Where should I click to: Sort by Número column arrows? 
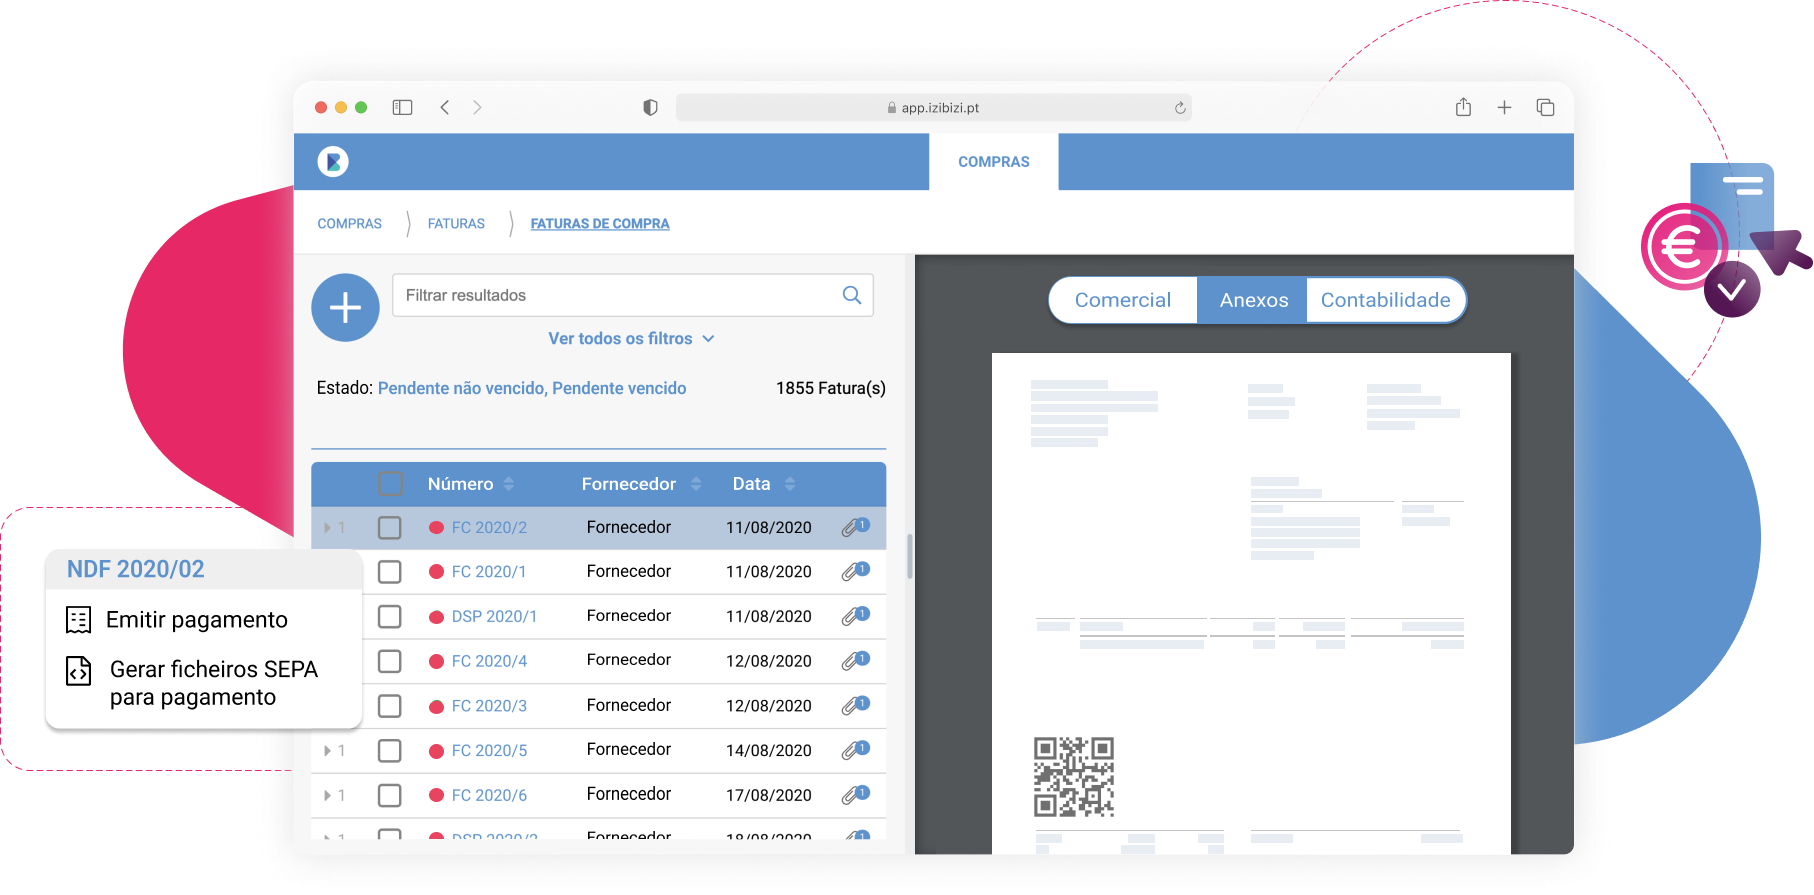509,484
